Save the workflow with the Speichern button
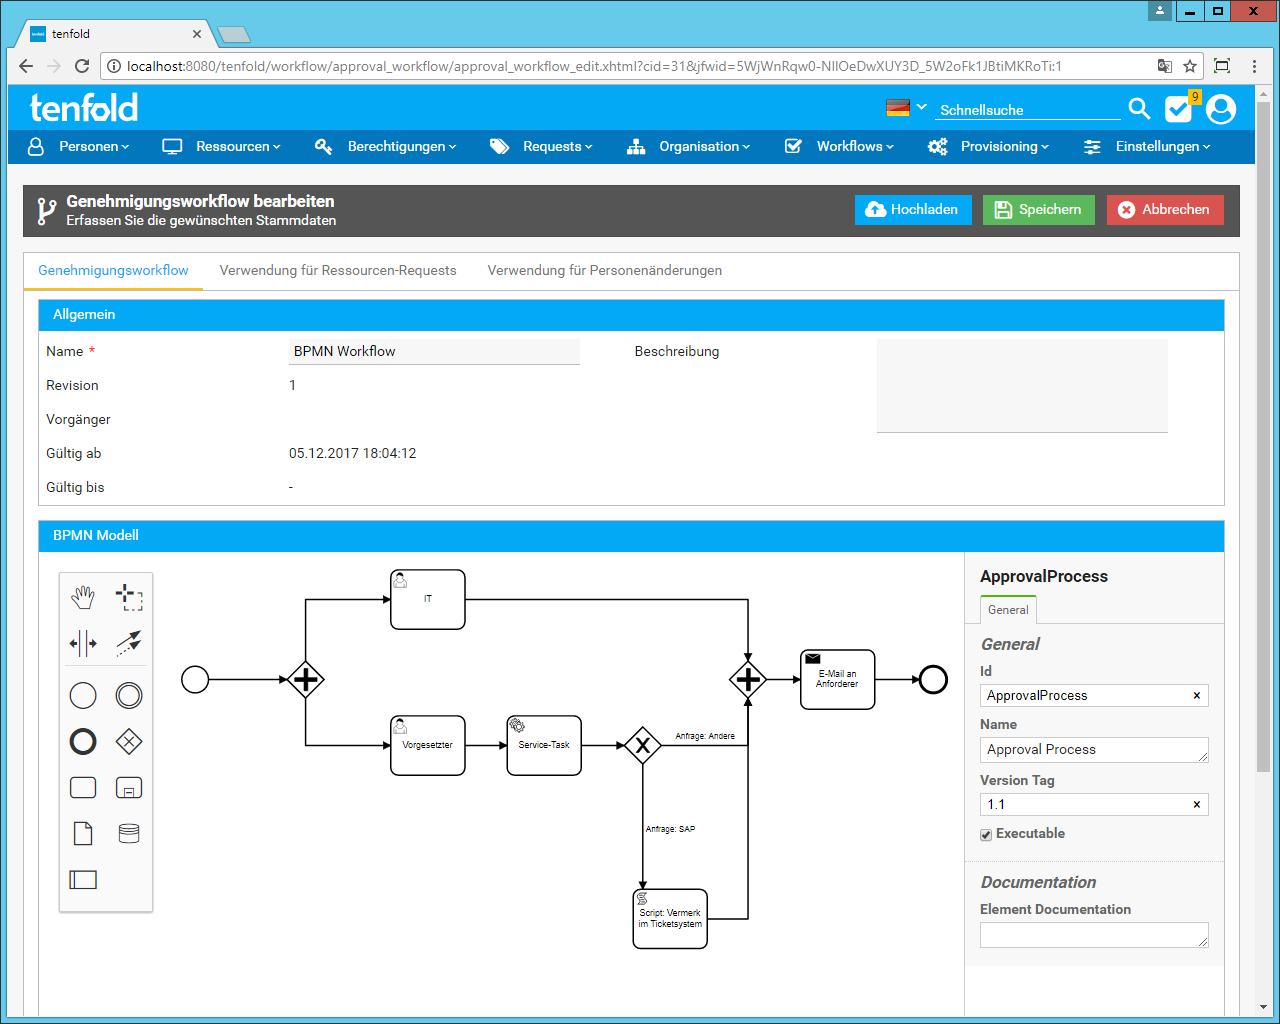The width and height of the screenshot is (1280, 1024). [x=1038, y=210]
